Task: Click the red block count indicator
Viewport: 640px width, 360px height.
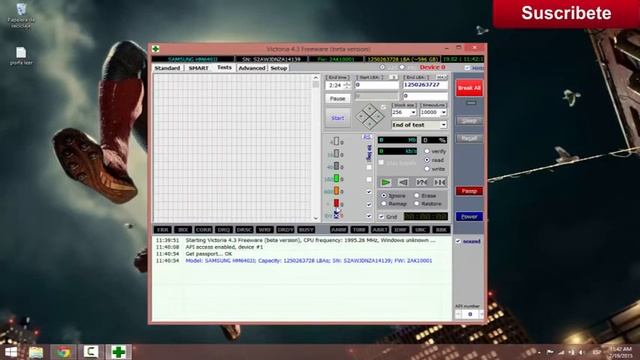Action: point(337,203)
